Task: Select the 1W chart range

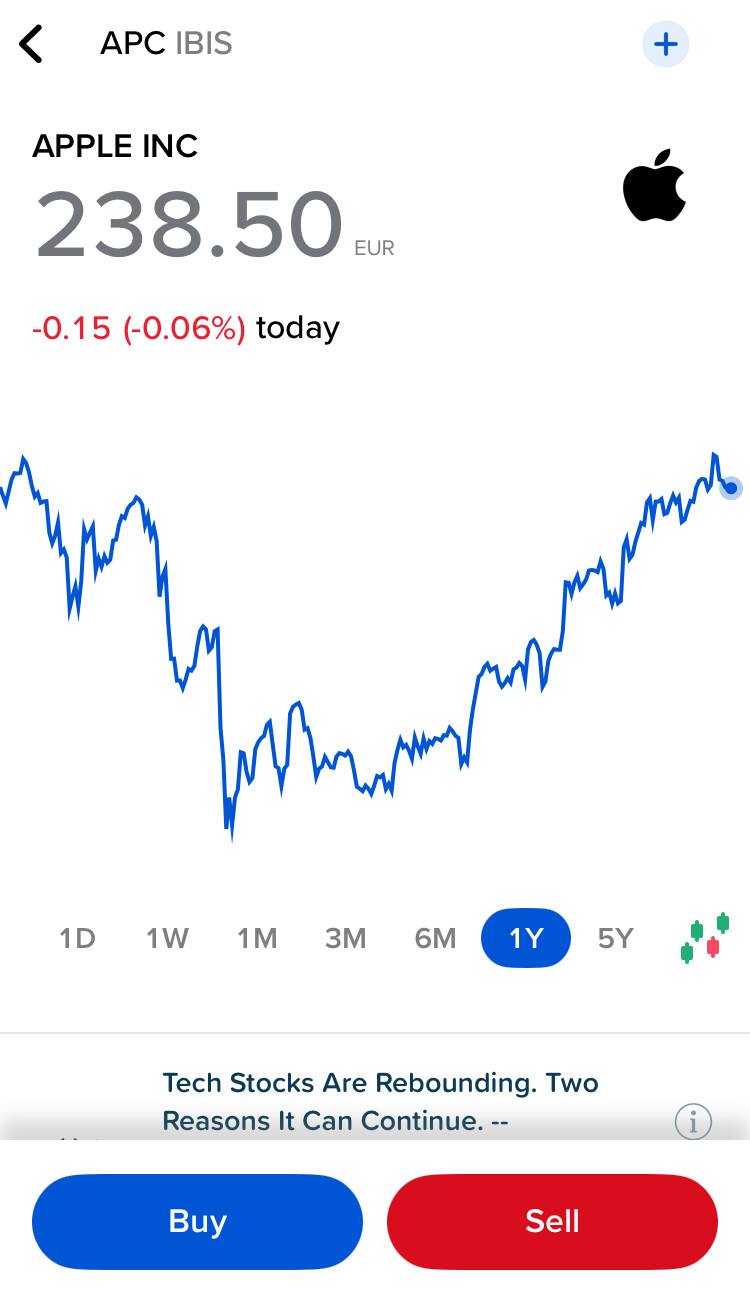Action: click(167, 939)
